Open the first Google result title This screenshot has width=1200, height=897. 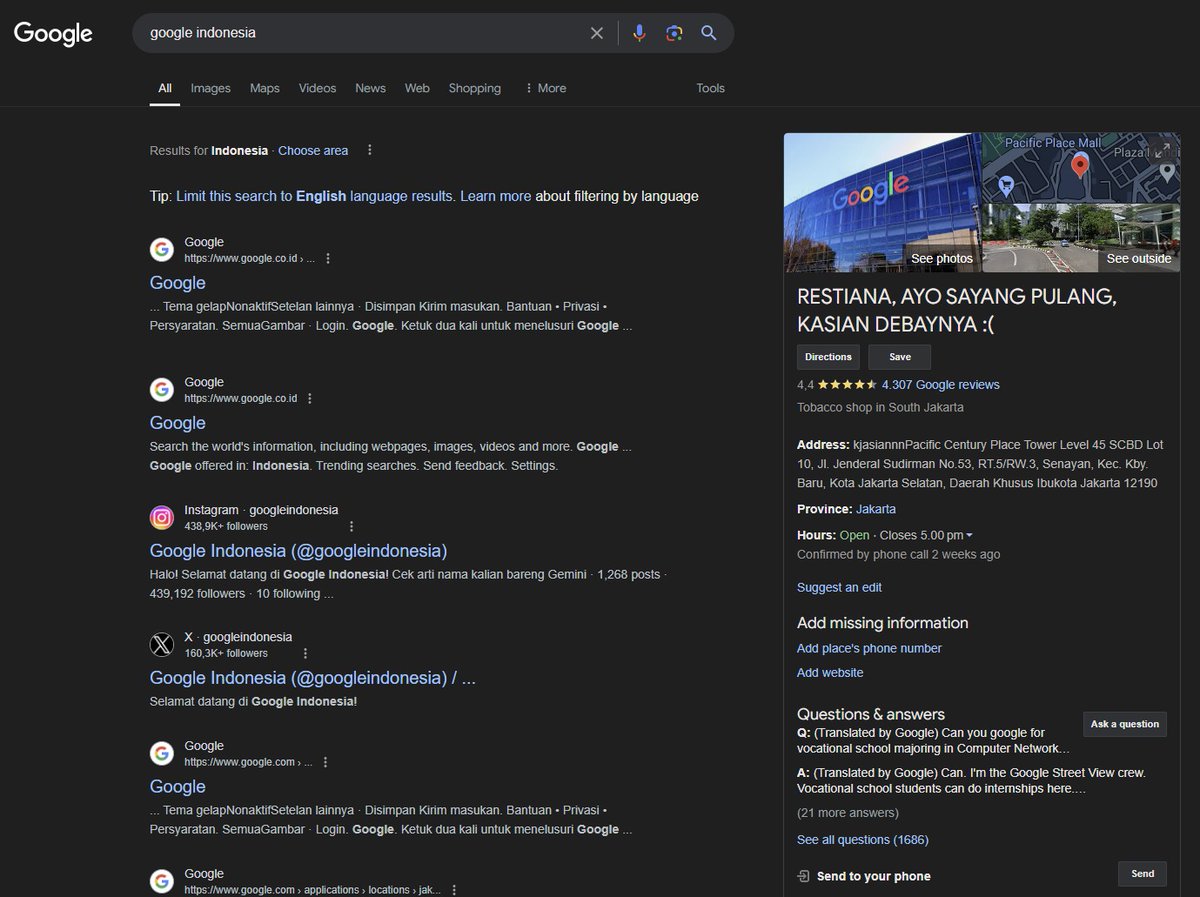(x=178, y=283)
